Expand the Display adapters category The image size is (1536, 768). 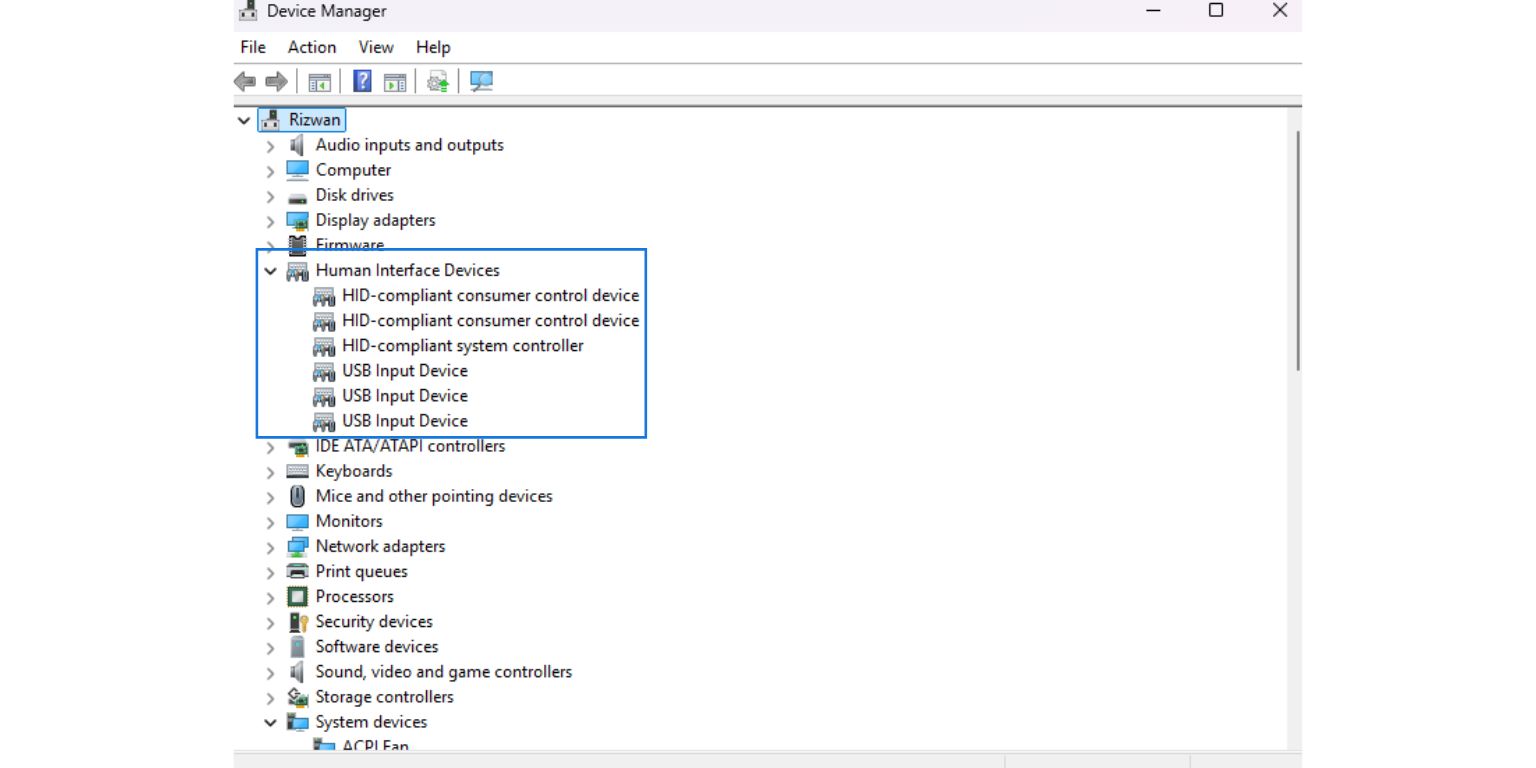[x=270, y=221]
